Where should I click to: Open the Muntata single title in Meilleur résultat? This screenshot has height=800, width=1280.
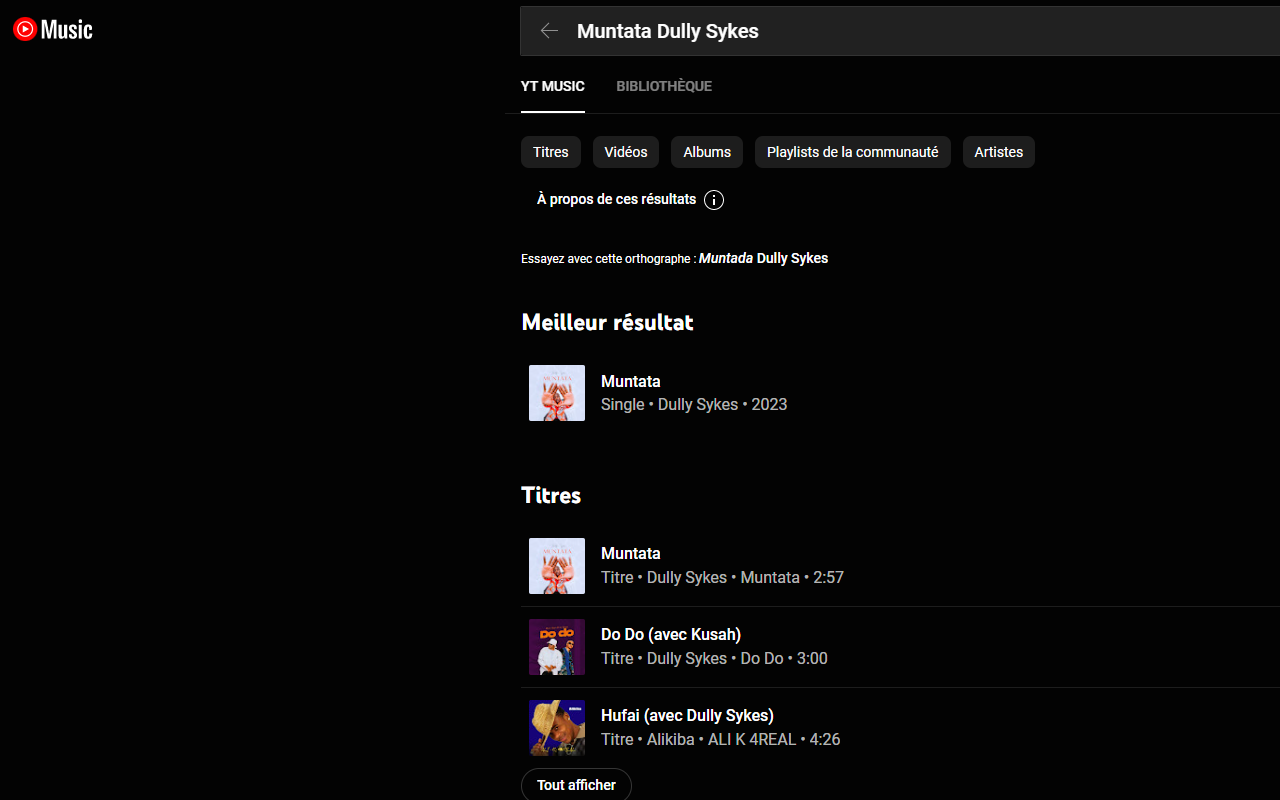coord(631,381)
